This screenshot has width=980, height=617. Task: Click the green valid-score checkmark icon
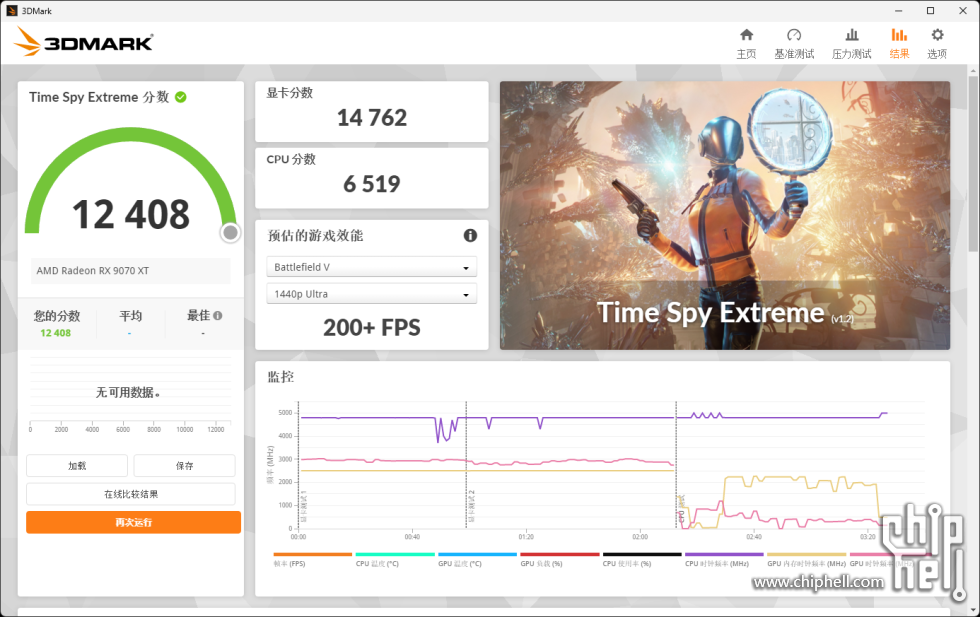pyautogui.click(x=181, y=97)
